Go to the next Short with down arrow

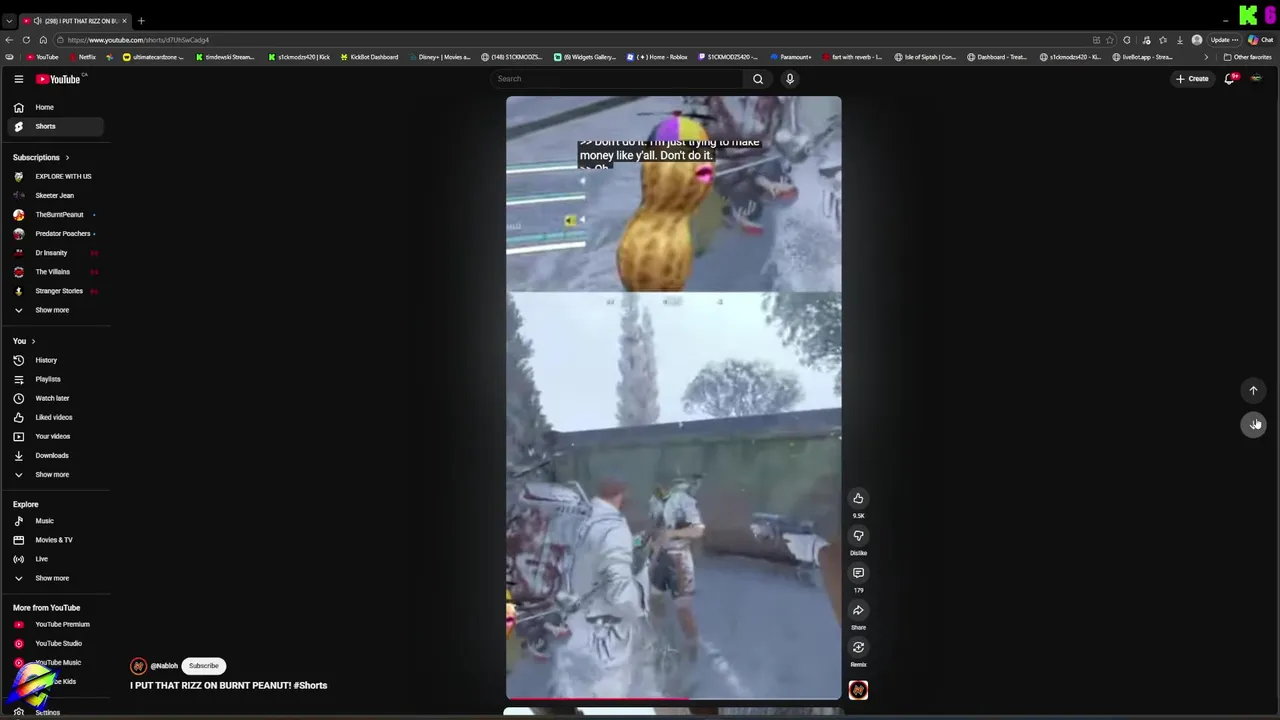click(1253, 424)
